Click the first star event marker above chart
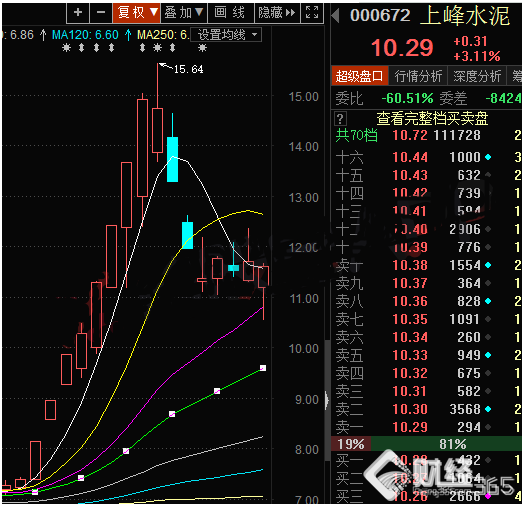 (67, 48)
